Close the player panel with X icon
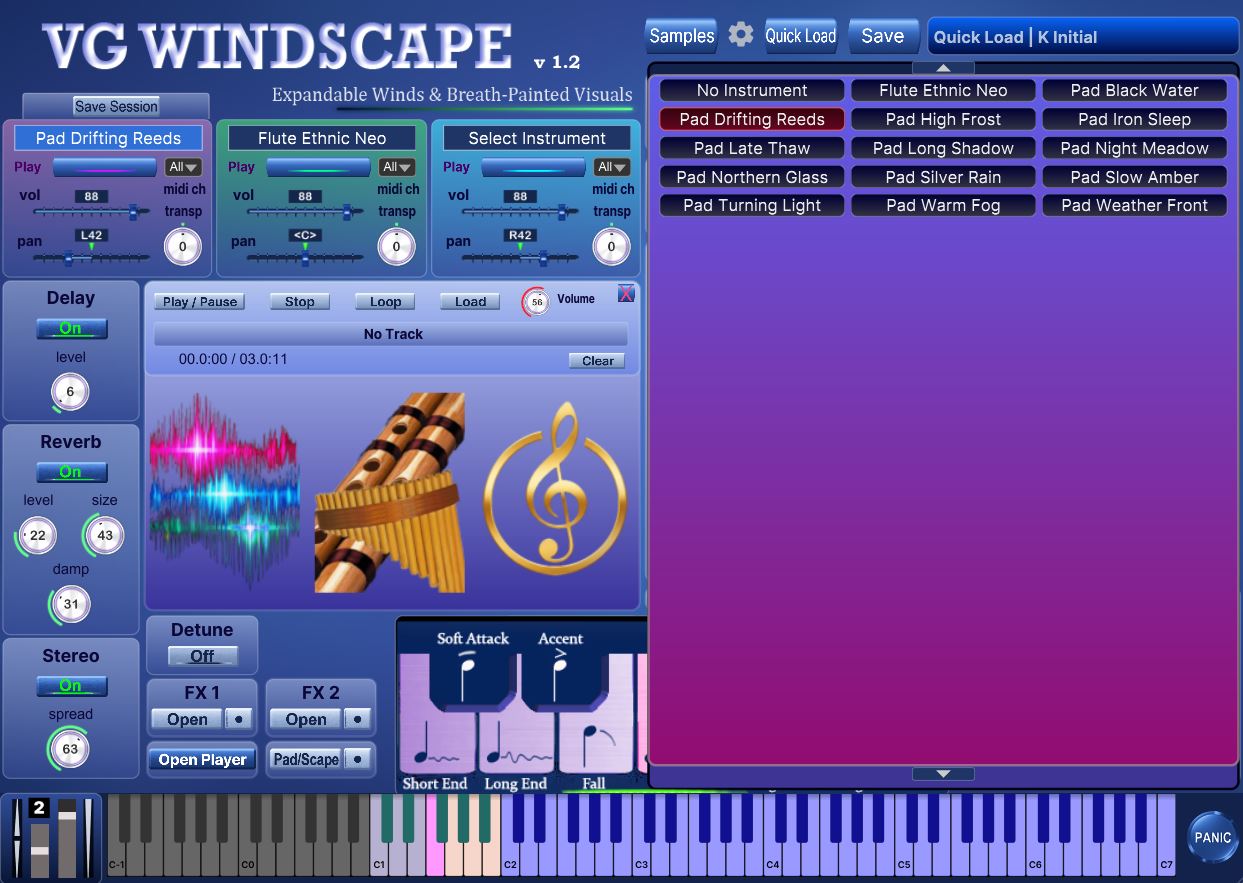The image size is (1243, 883). coord(626,293)
